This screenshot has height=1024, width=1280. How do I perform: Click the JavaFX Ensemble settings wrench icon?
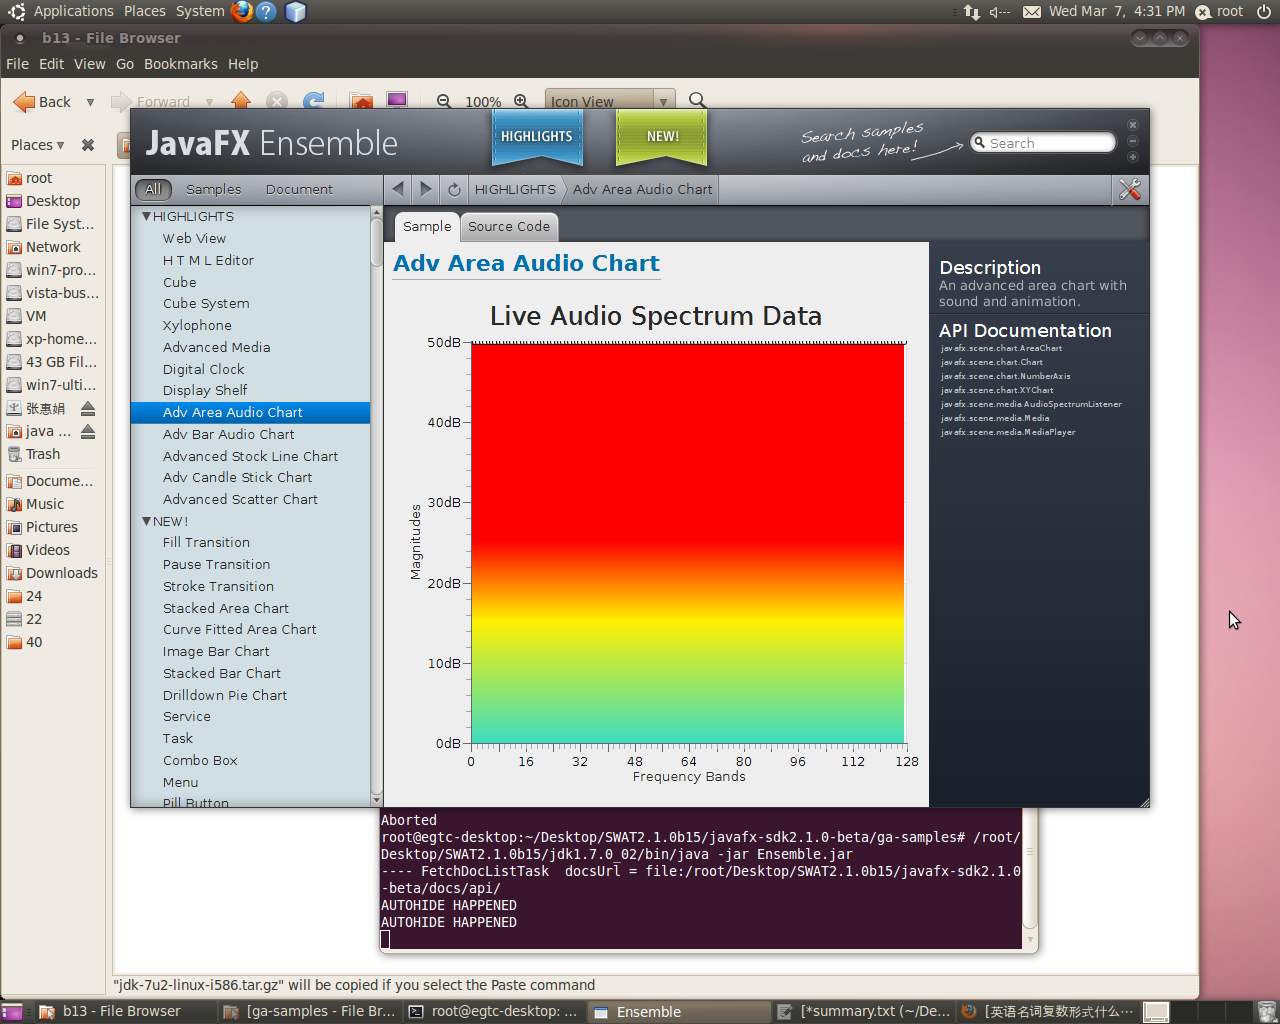[x=1130, y=189]
